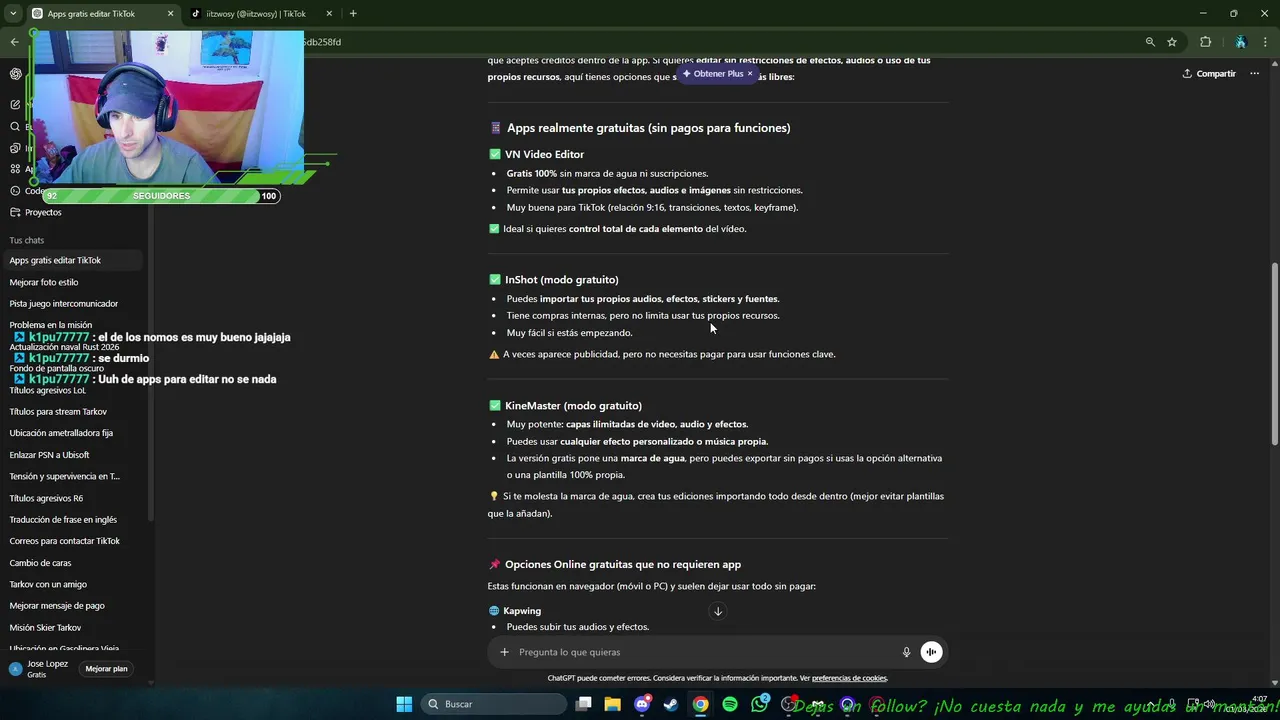The height and width of the screenshot is (720, 1280).
Task: Go back with the browser back arrow
Action: 14,42
